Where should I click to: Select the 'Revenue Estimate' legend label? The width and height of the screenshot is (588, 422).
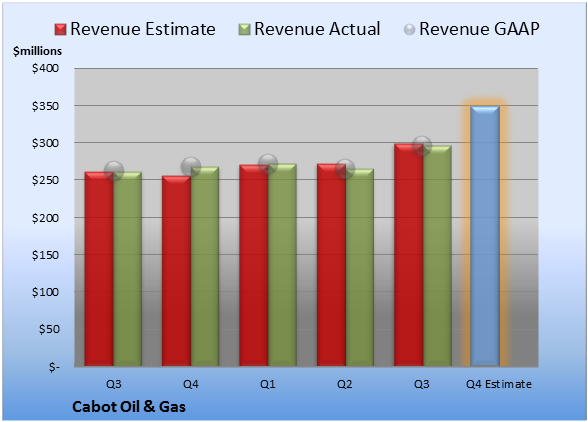143,29
